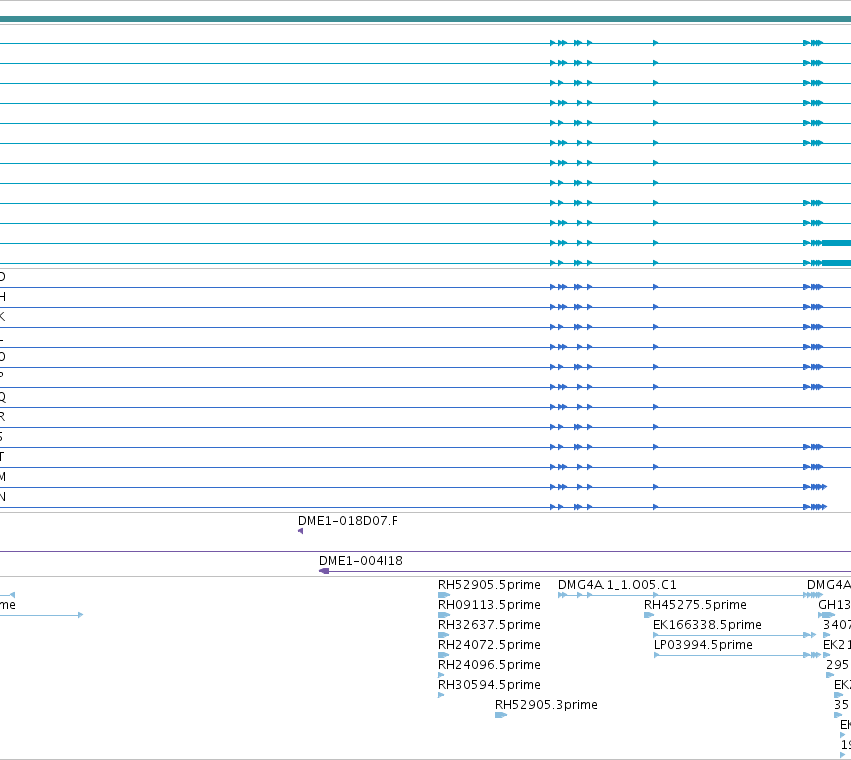Select the RH52905.3prime EST label
Image resolution: width=851 pixels, height=760 pixels.
click(546, 705)
